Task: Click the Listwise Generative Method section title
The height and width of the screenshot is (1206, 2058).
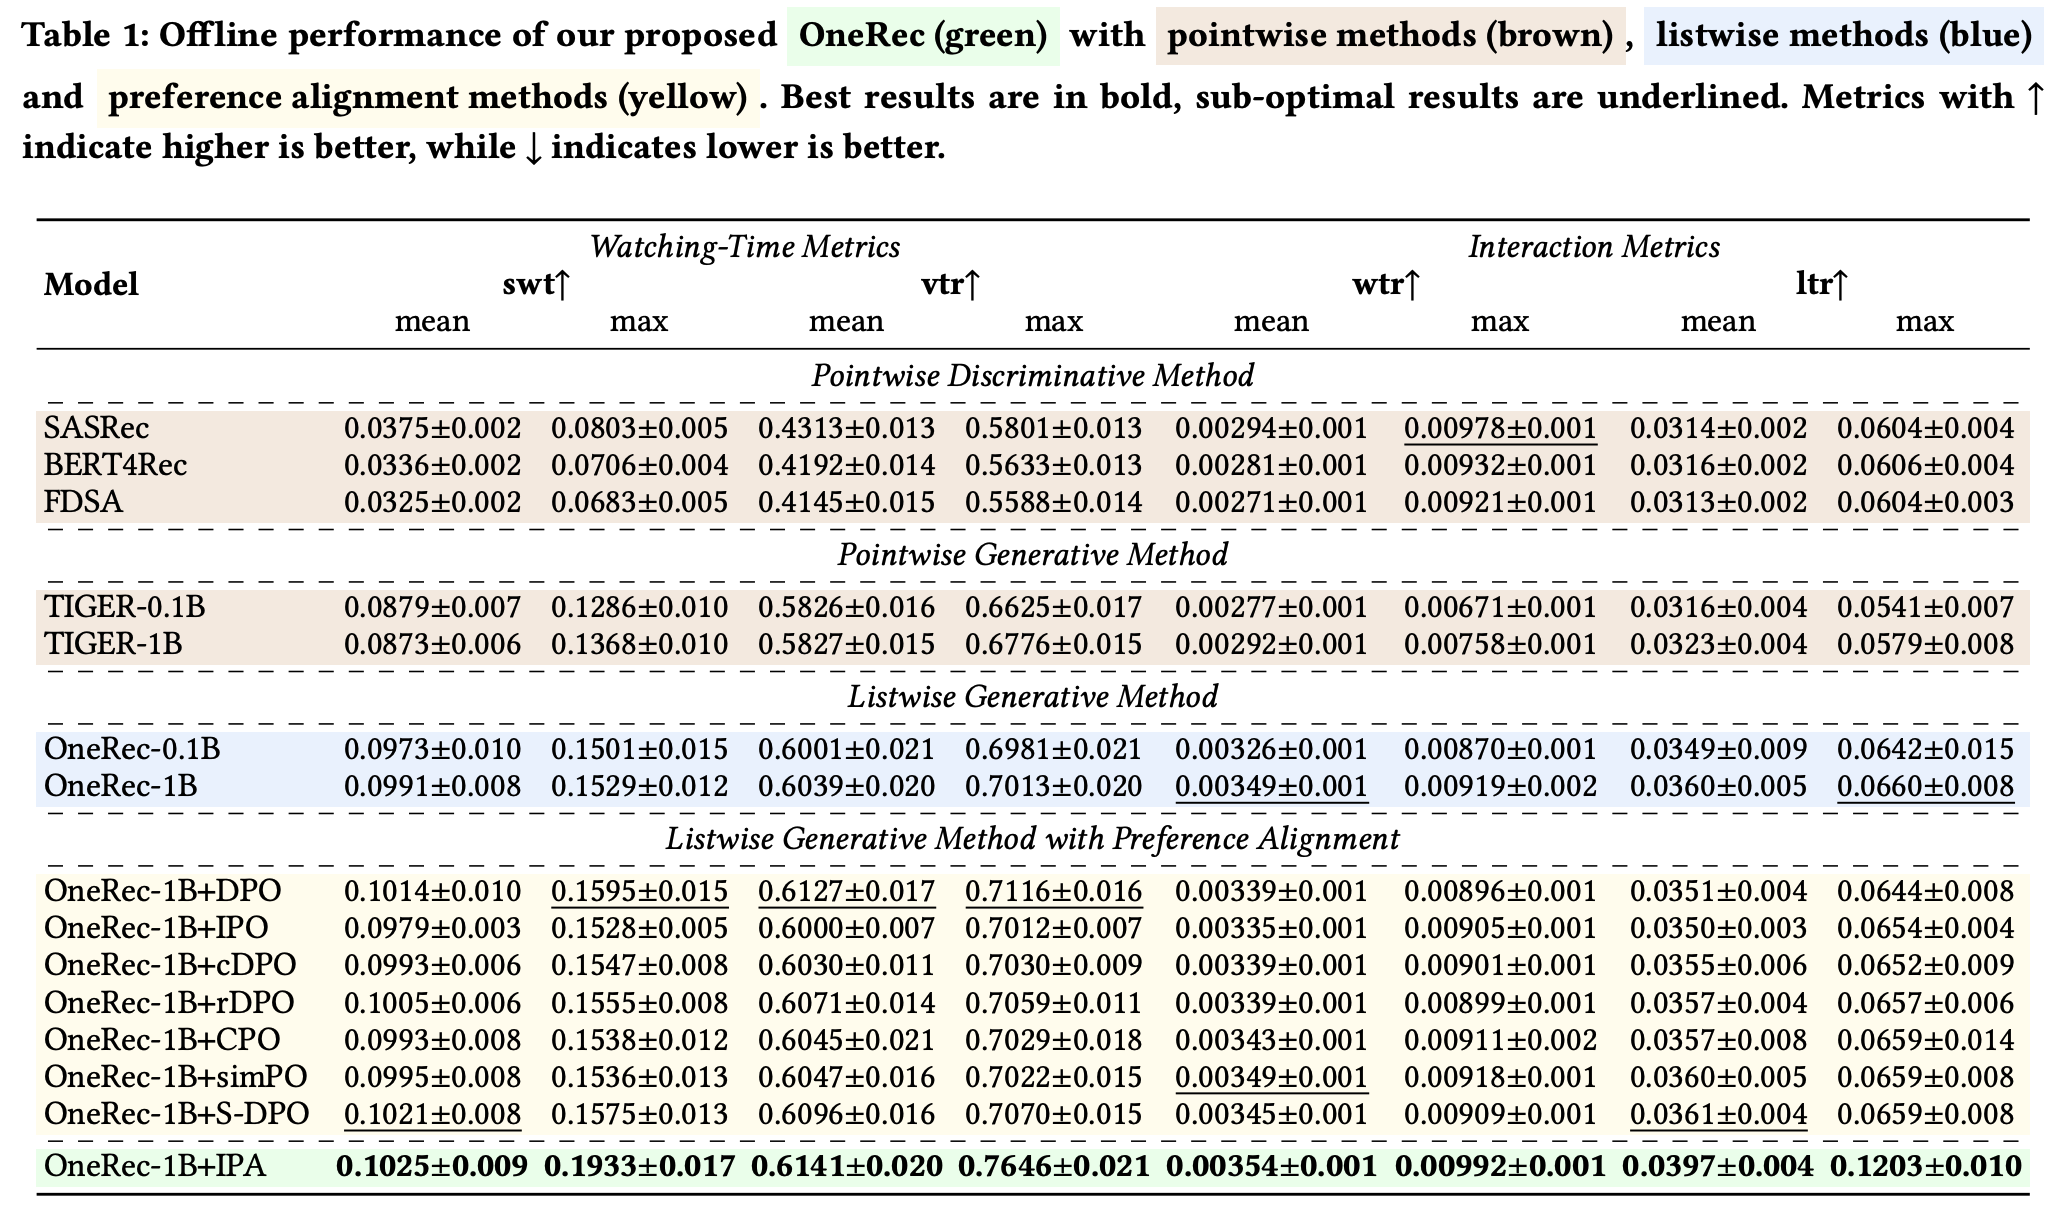Action: [1032, 696]
